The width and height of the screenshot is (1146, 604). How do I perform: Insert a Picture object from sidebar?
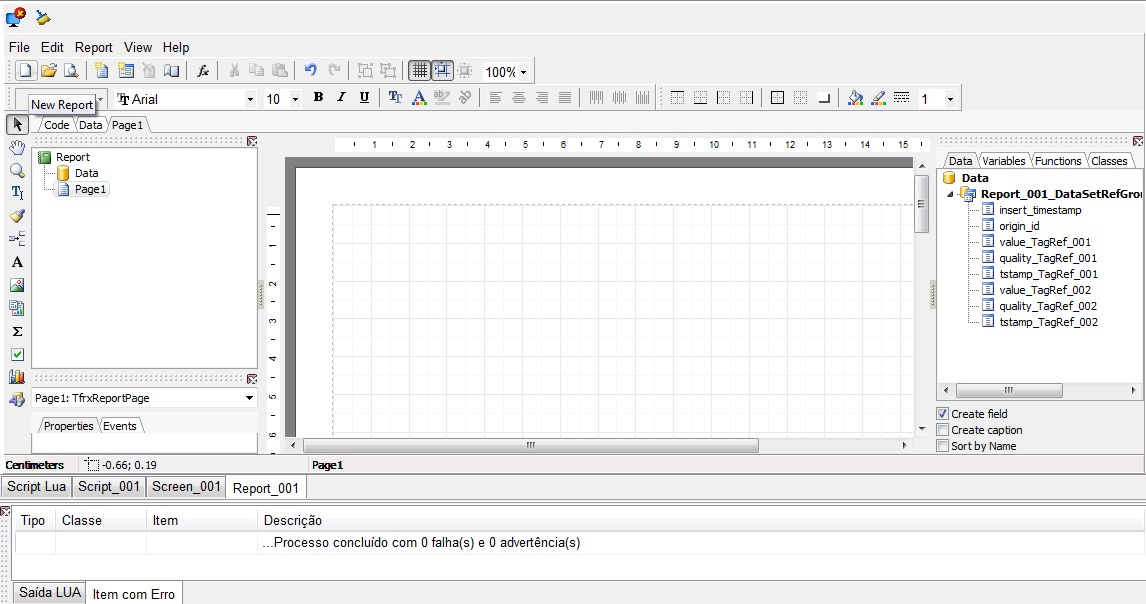(17, 285)
